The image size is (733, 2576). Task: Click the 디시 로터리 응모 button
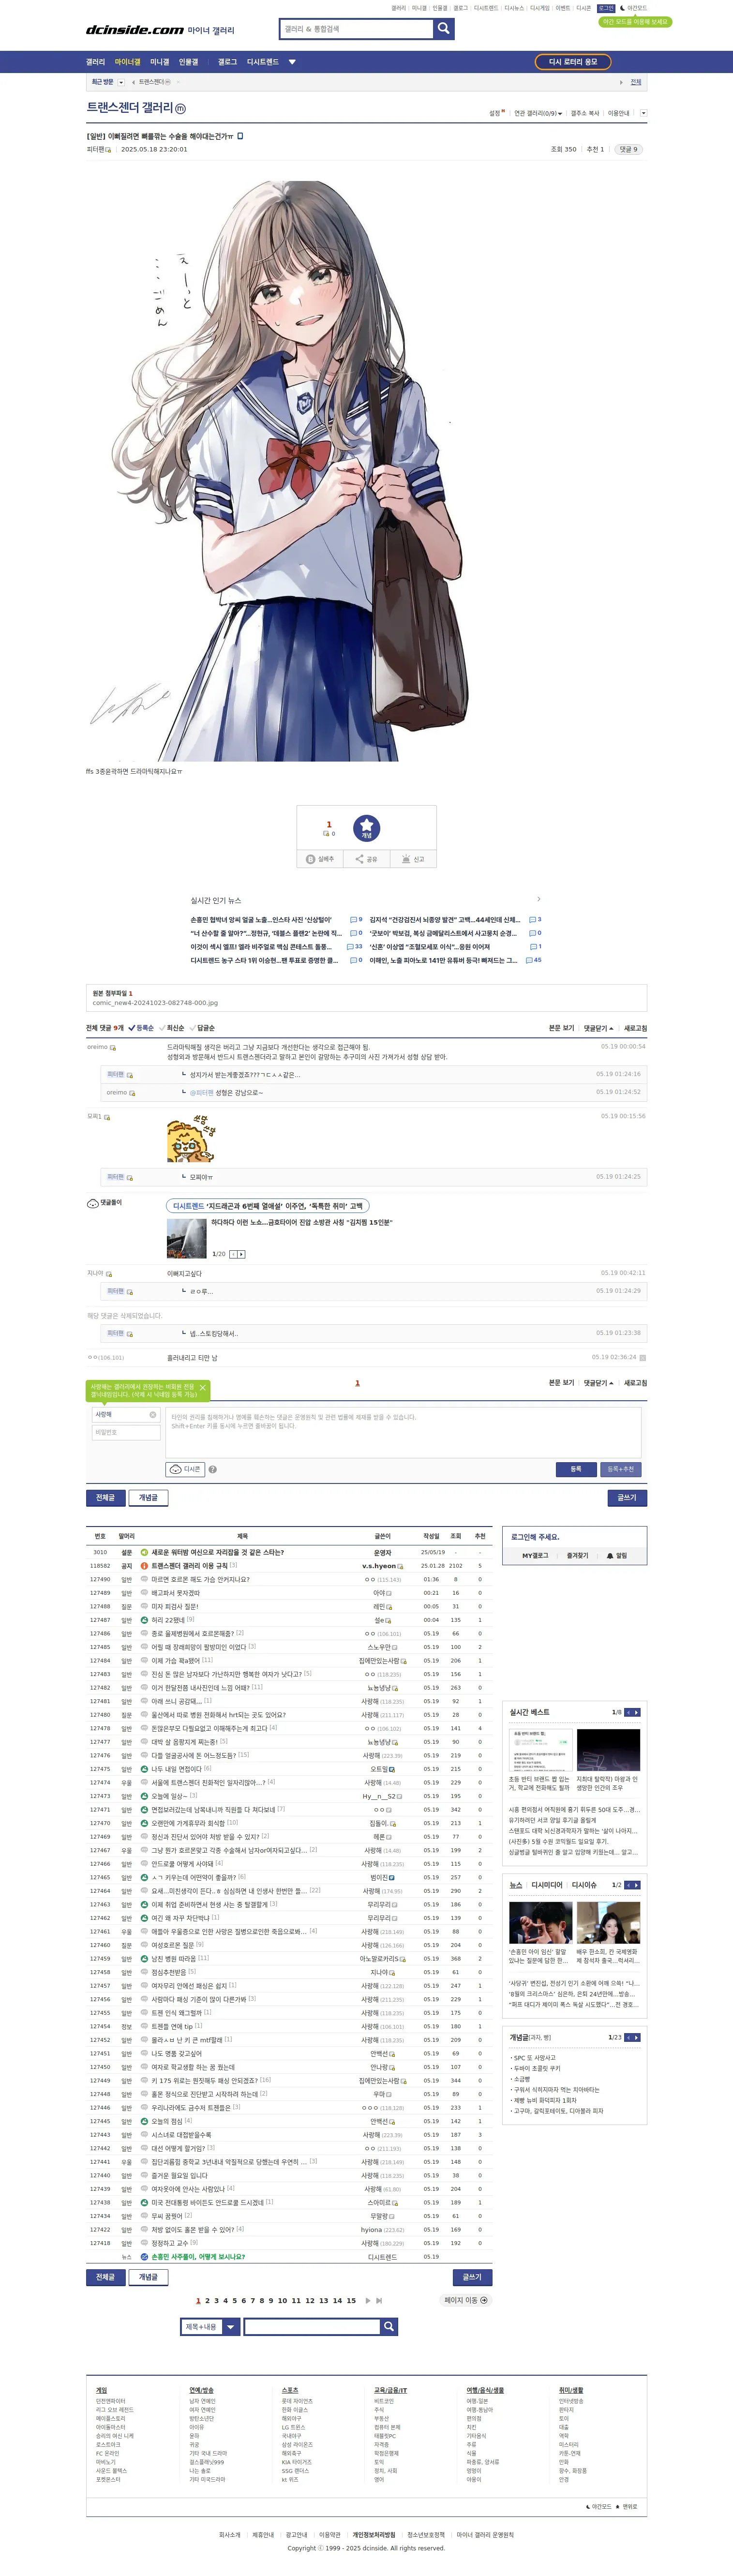[x=573, y=62]
